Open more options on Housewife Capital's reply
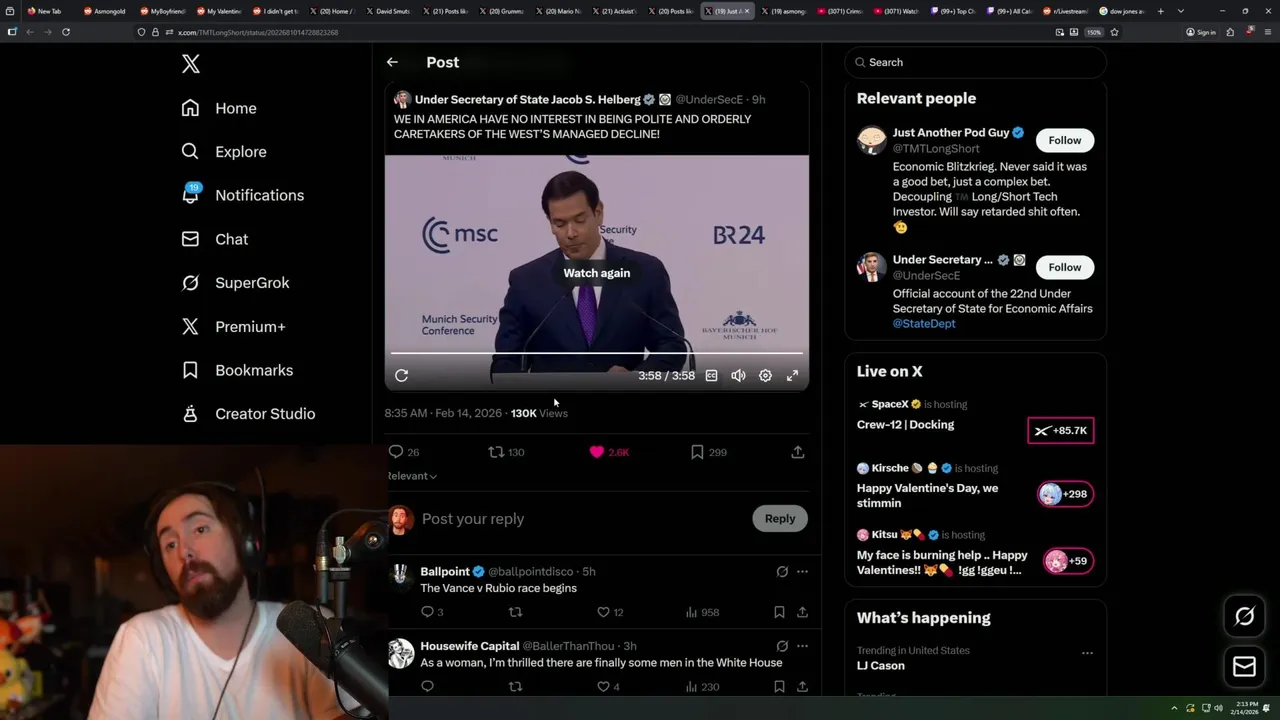Screen dimensions: 1280x720 (802, 646)
